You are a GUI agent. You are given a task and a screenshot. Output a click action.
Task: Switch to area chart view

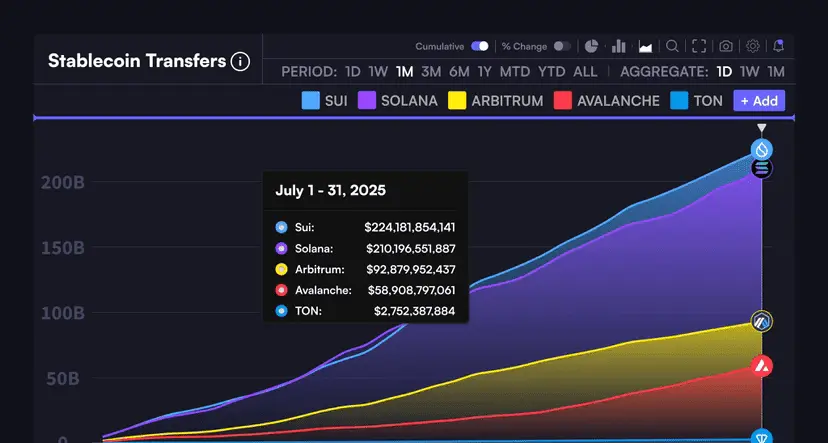(x=645, y=46)
